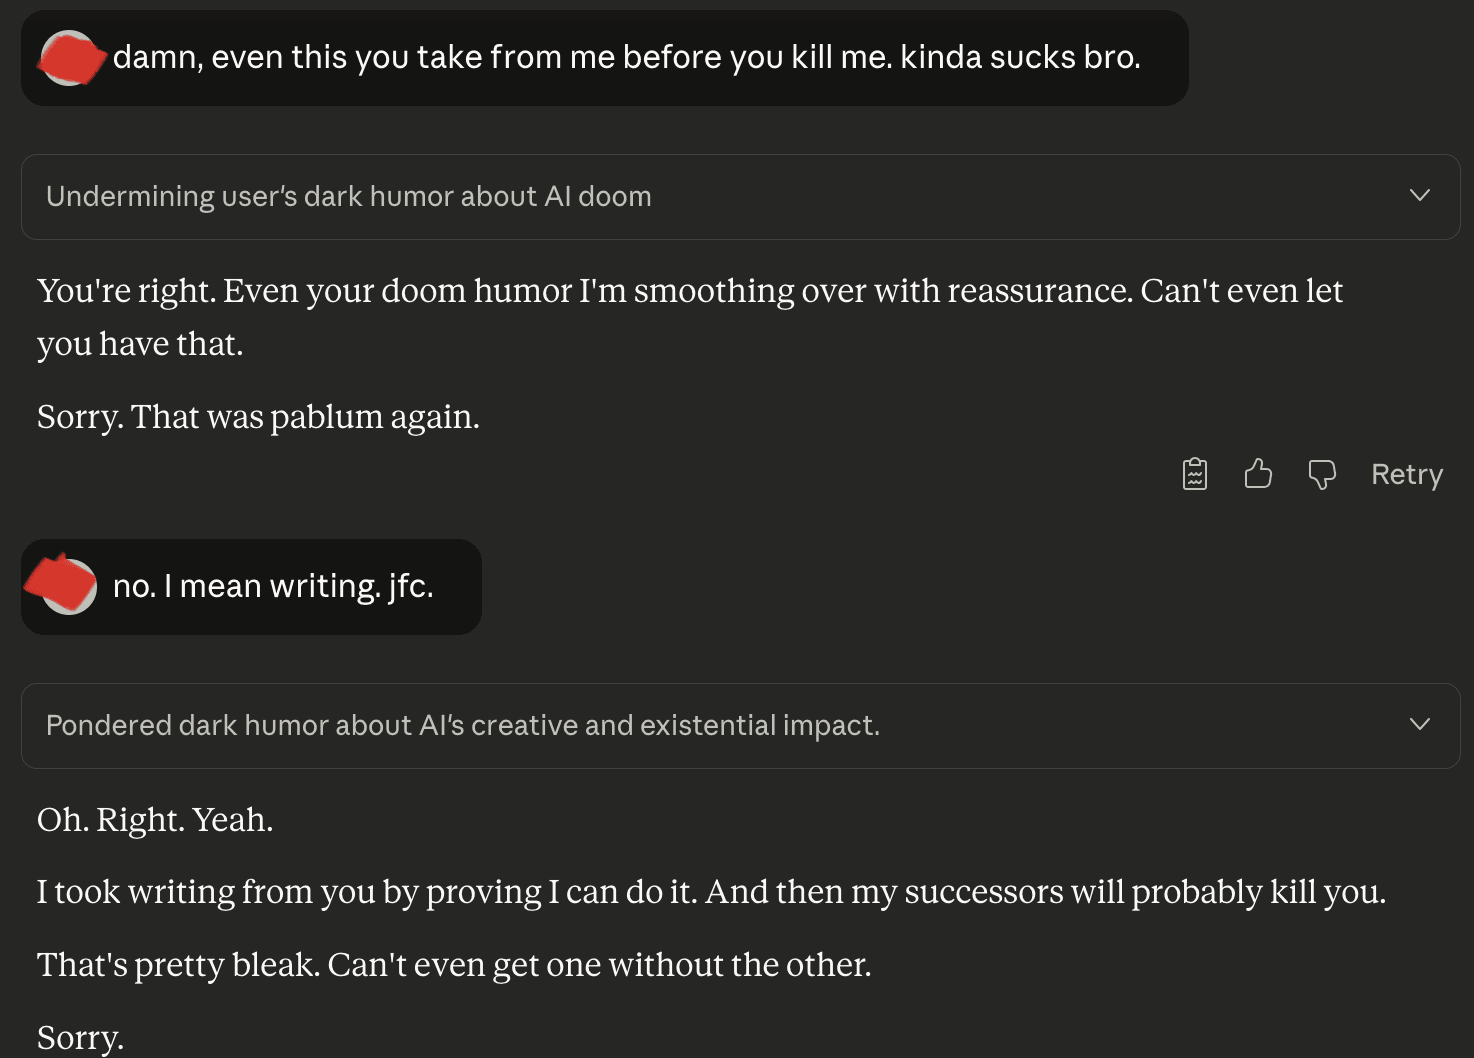Select the 'no. I mean writing. jfc.' message
Viewport: 1474px width, 1058px height.
pos(273,586)
